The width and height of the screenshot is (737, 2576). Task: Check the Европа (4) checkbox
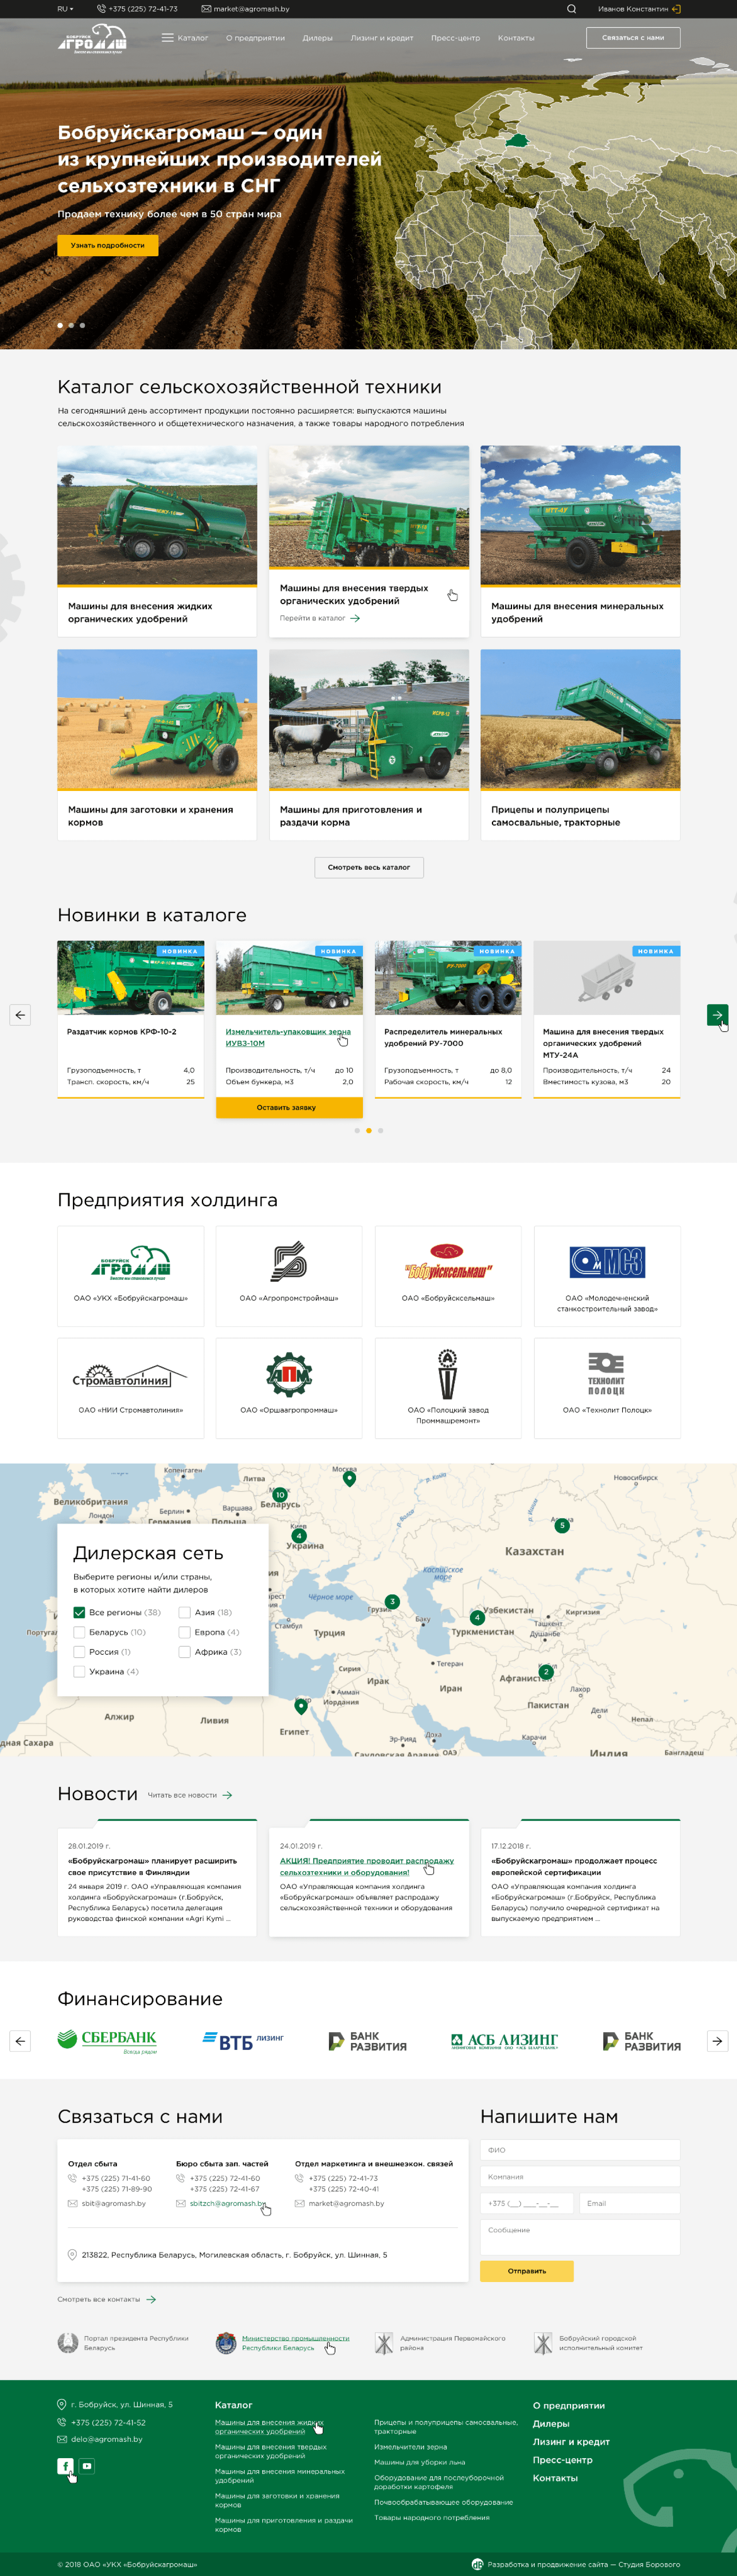pyautogui.click(x=184, y=1632)
